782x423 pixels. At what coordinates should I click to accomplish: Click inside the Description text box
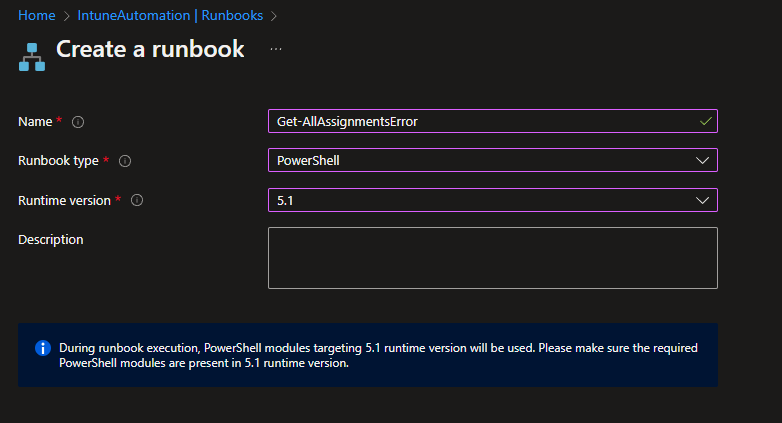click(492, 257)
